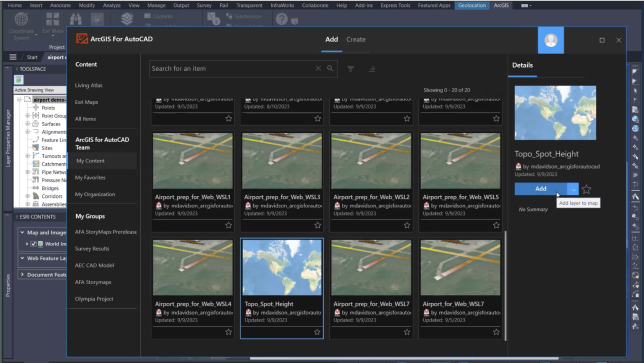The width and height of the screenshot is (644, 363).
Task: Open the Olympia Project group
Action: [94, 299]
